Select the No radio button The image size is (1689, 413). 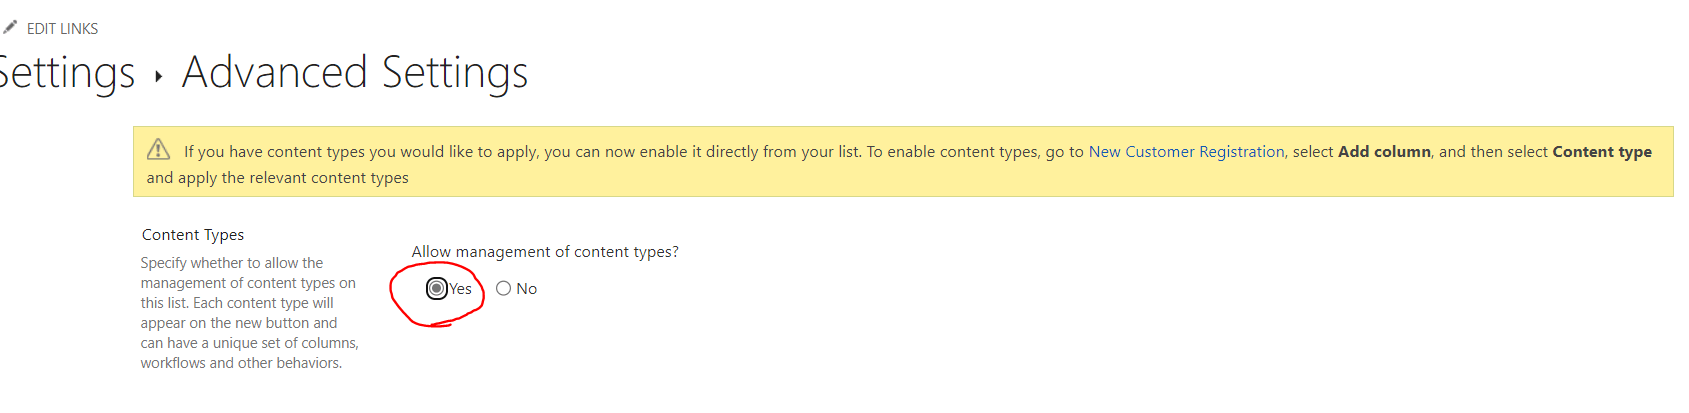pyautogui.click(x=504, y=289)
